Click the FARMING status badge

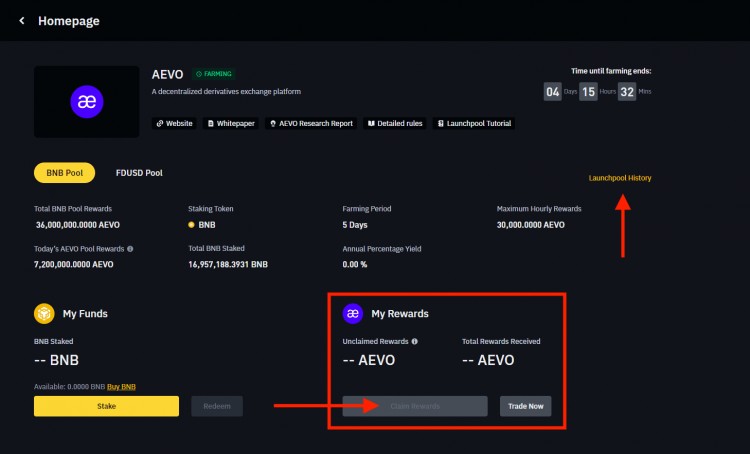pos(214,74)
